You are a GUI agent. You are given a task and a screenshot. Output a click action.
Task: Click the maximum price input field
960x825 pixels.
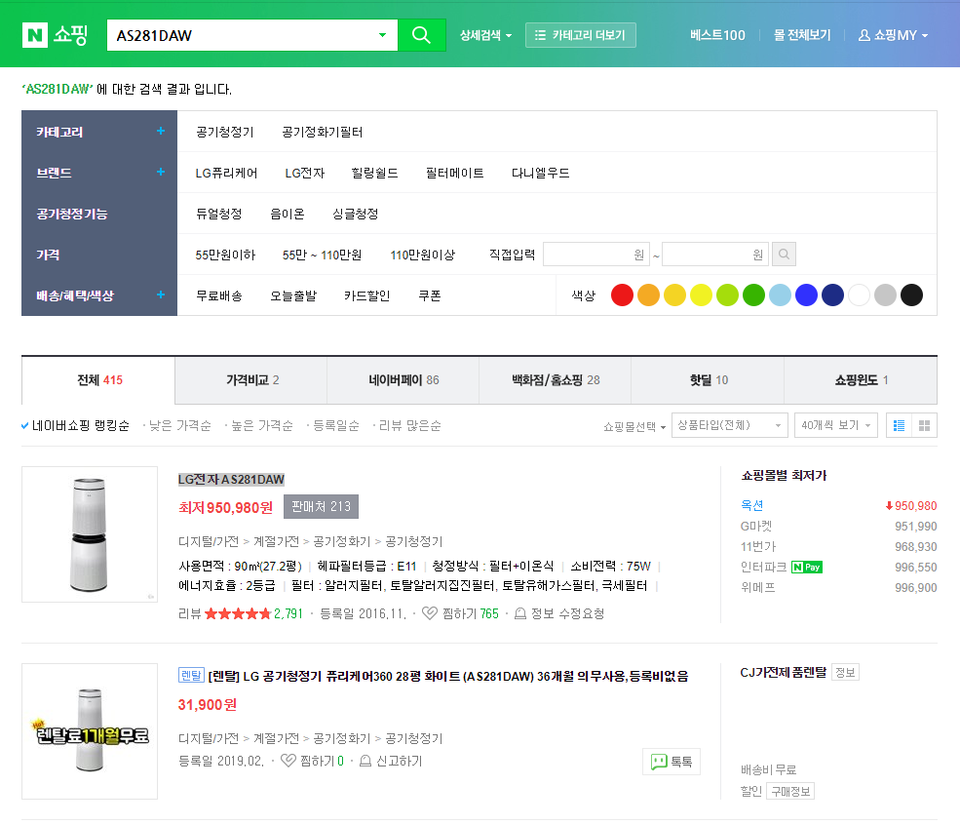tap(715, 254)
